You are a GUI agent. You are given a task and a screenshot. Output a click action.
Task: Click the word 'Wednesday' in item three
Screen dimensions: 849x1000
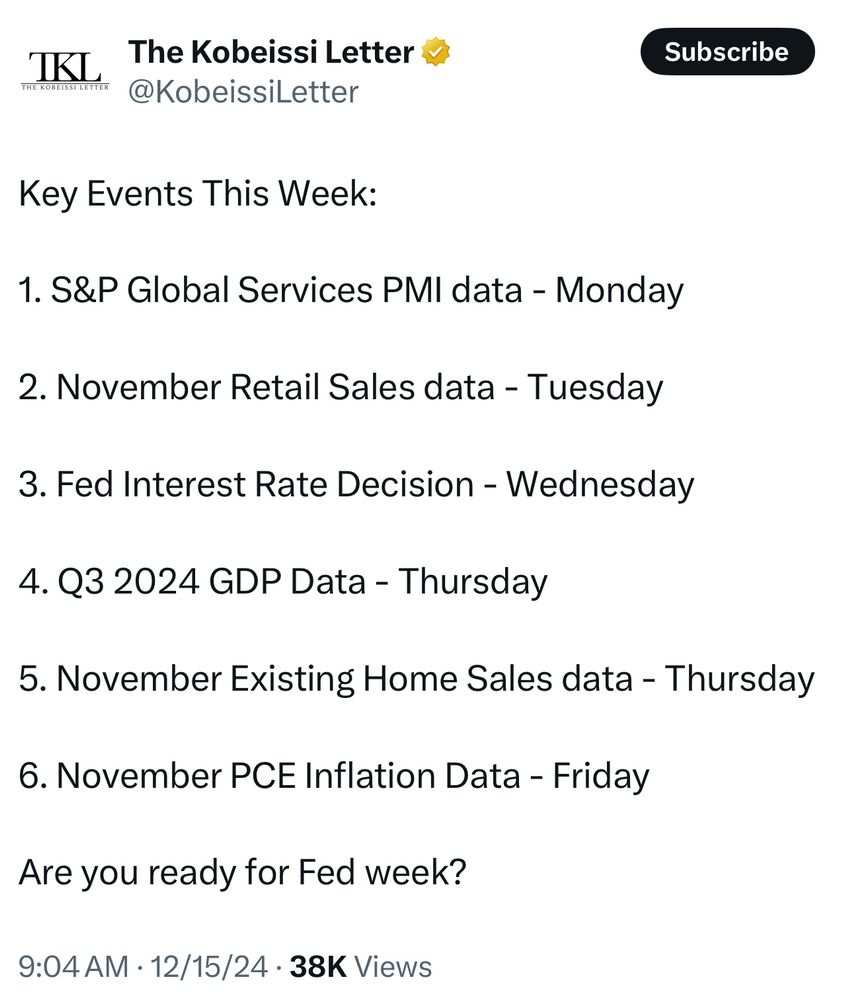[600, 485]
